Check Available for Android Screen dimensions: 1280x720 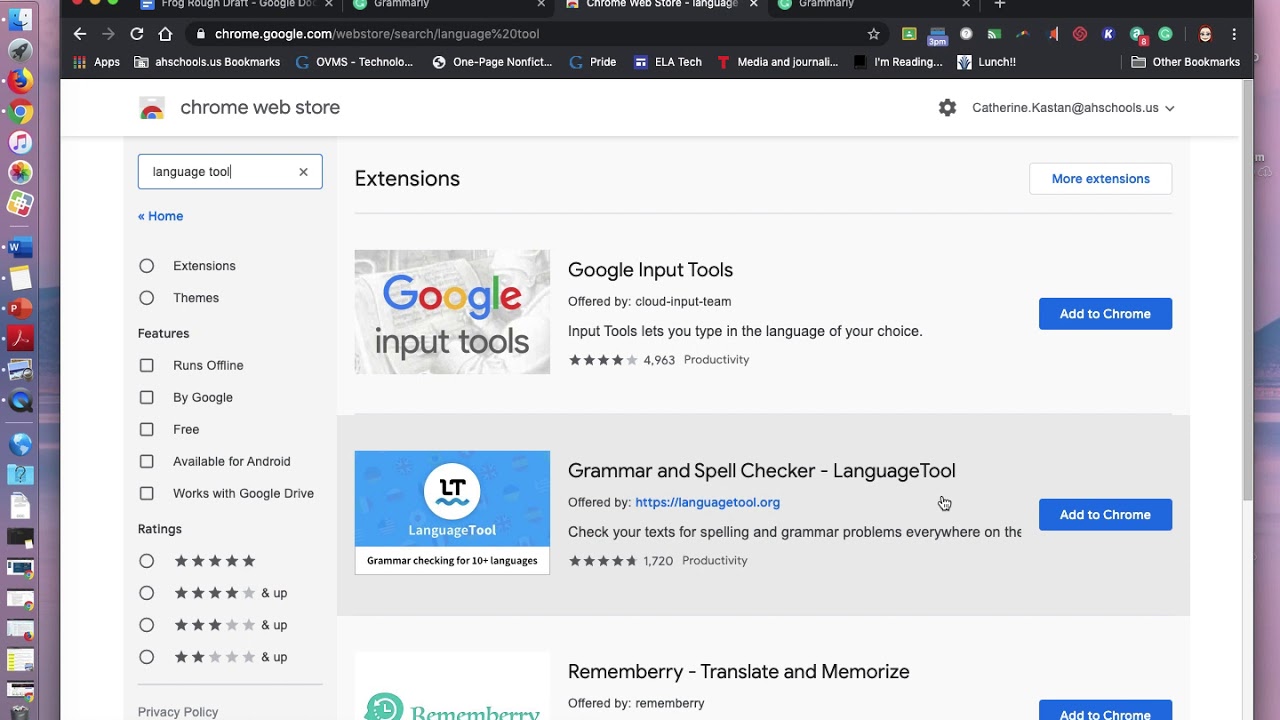(x=147, y=462)
